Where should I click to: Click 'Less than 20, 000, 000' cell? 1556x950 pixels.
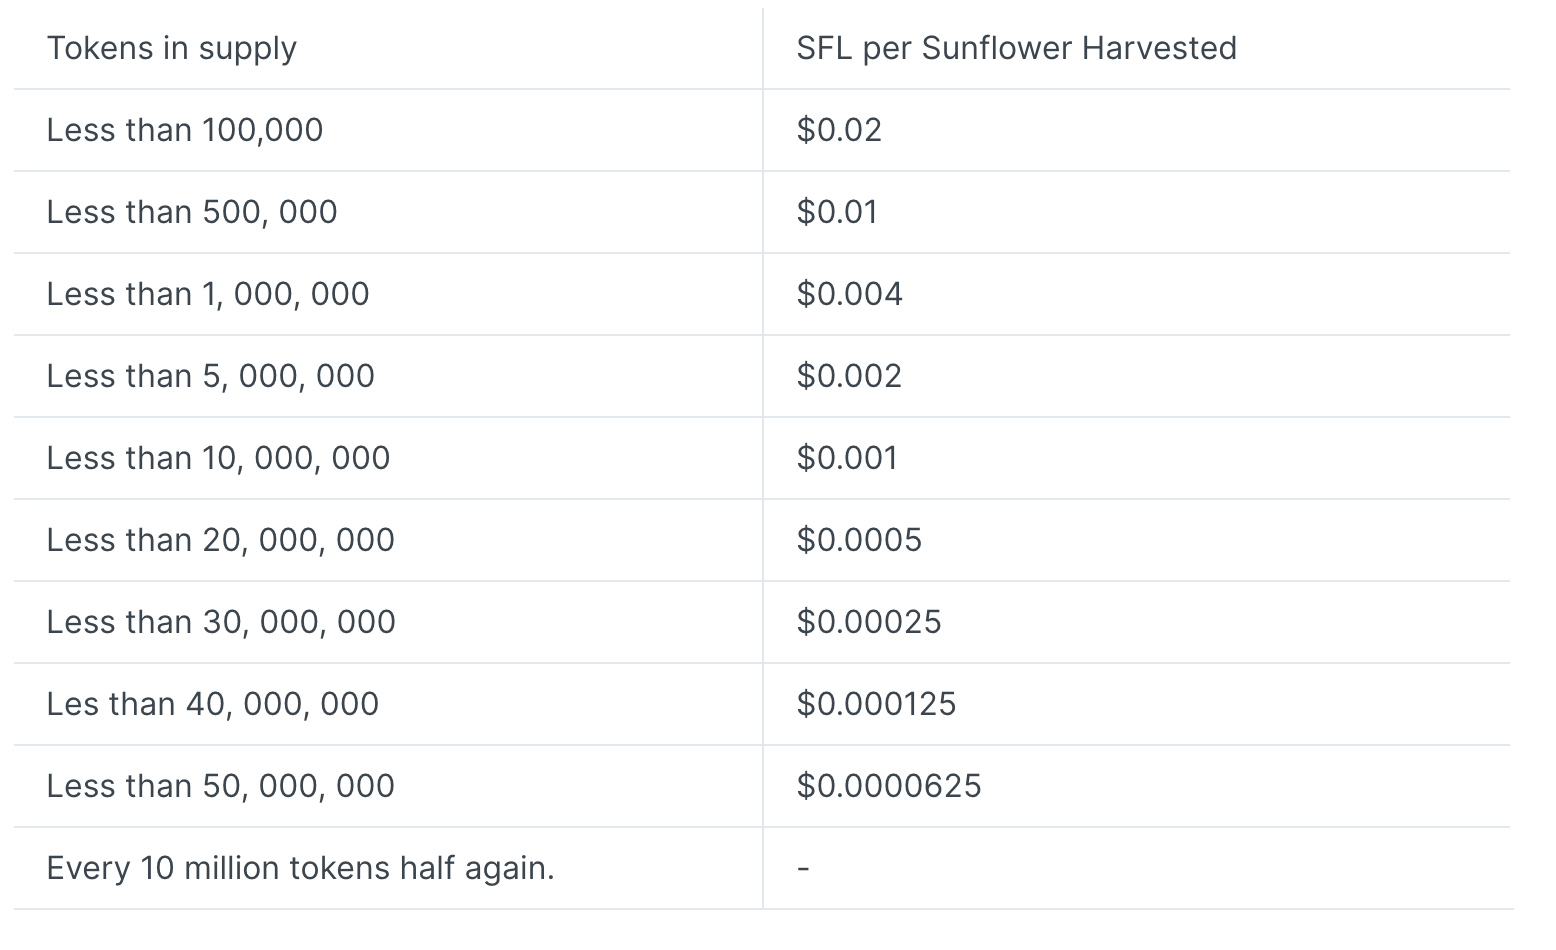(x=221, y=540)
